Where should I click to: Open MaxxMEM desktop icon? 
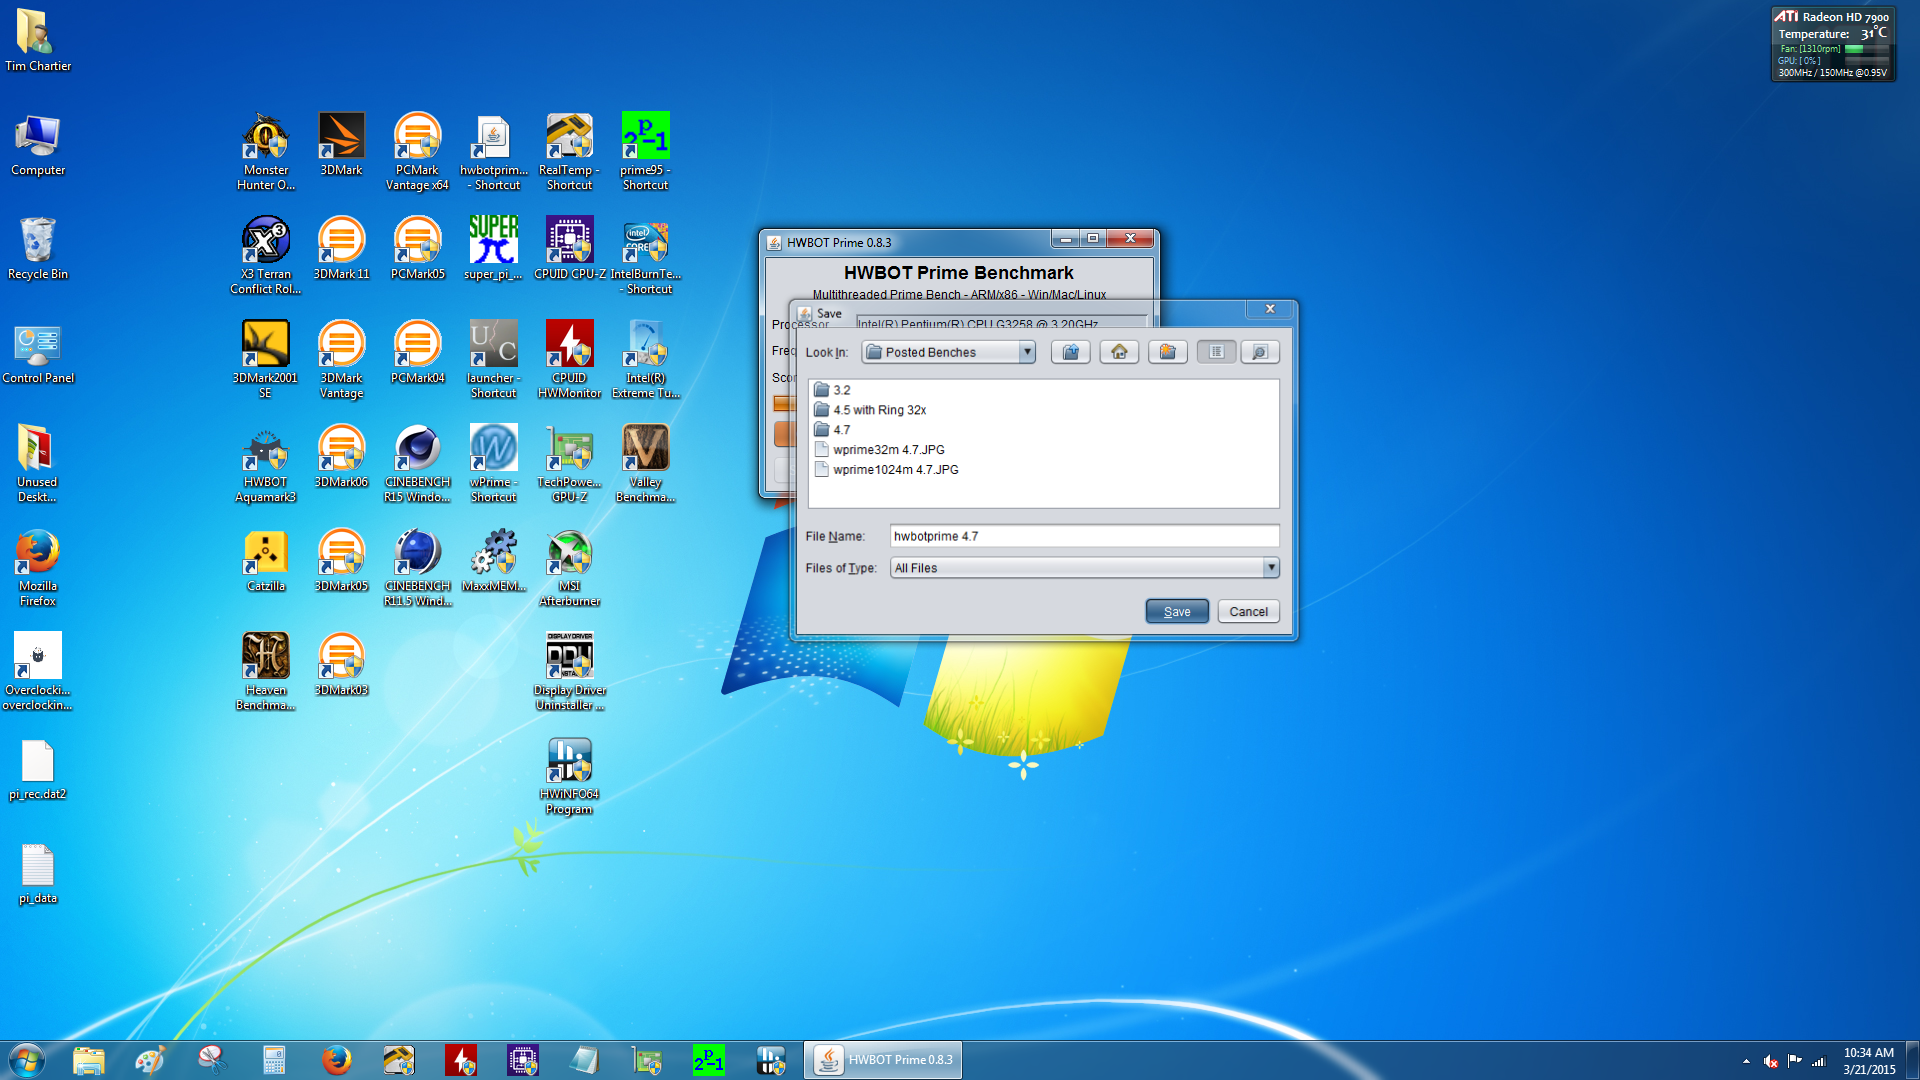pos(493,561)
